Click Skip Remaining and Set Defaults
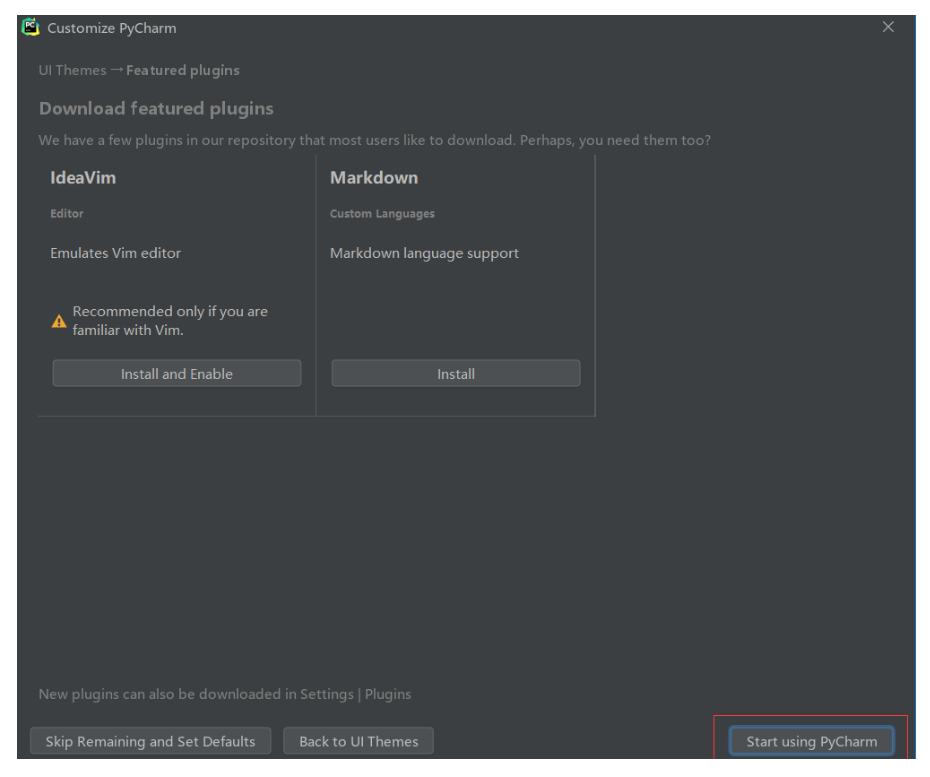The height and width of the screenshot is (777, 930). (x=151, y=741)
